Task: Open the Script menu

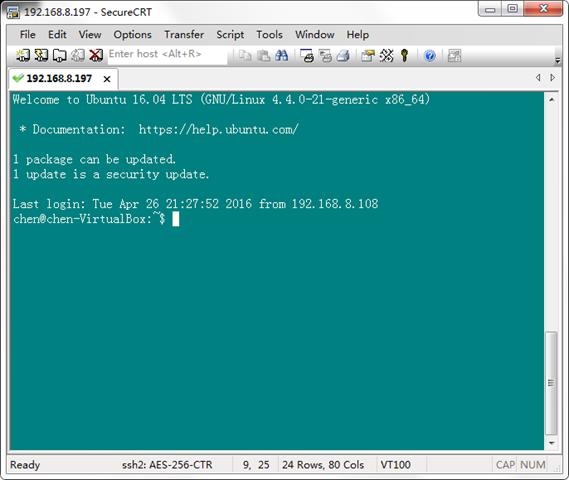Action: (x=230, y=34)
